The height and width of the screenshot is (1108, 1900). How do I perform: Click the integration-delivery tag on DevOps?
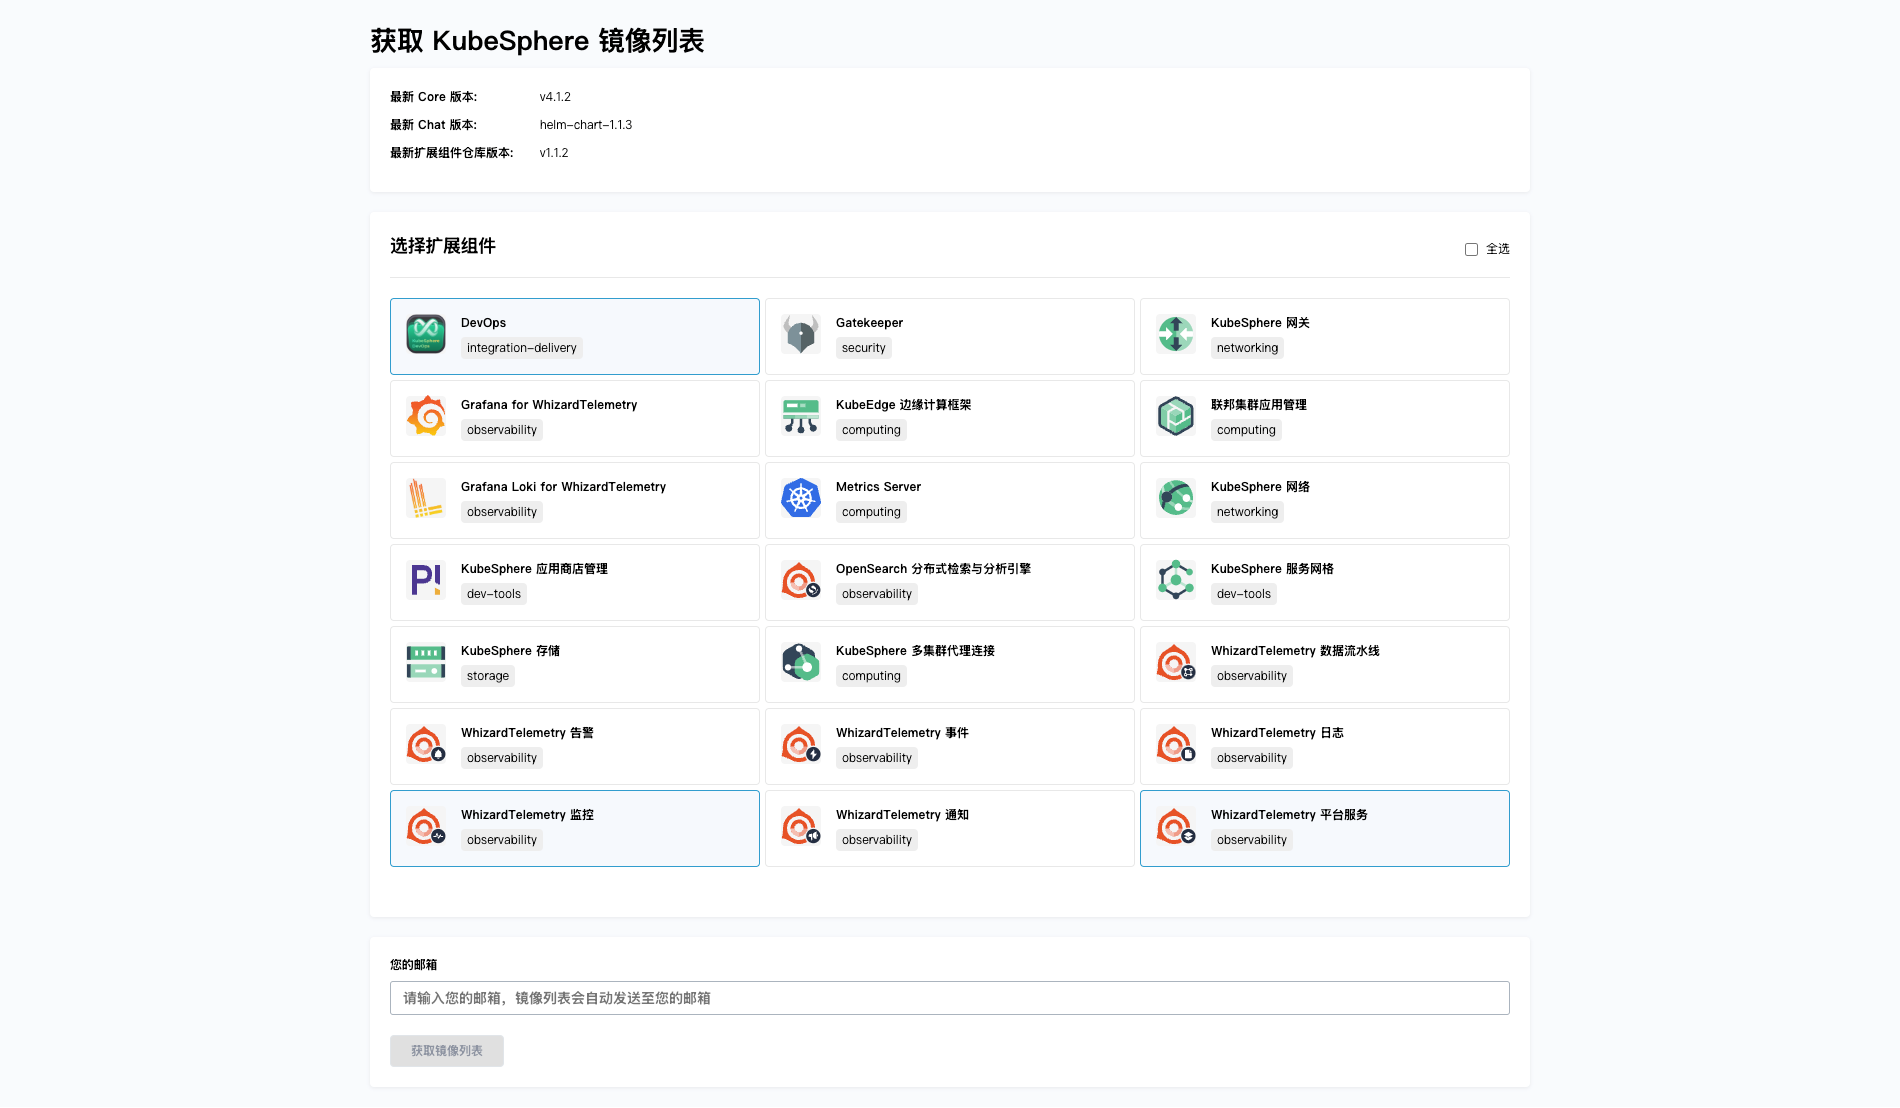click(x=522, y=348)
